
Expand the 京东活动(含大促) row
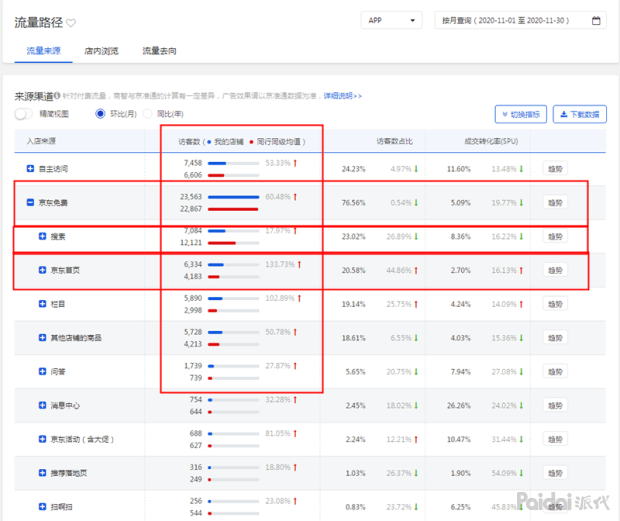tap(42, 439)
